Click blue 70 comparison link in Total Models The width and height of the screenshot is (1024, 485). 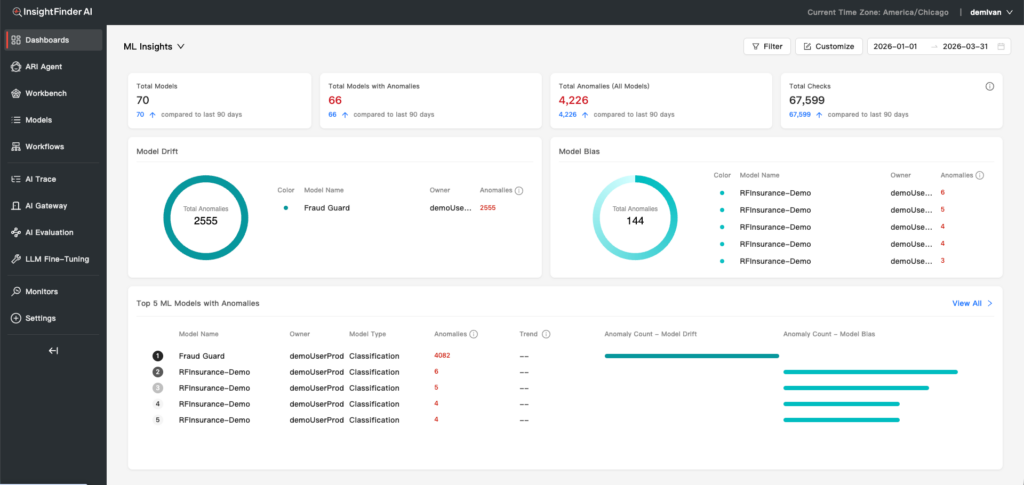pyautogui.click(x=140, y=115)
